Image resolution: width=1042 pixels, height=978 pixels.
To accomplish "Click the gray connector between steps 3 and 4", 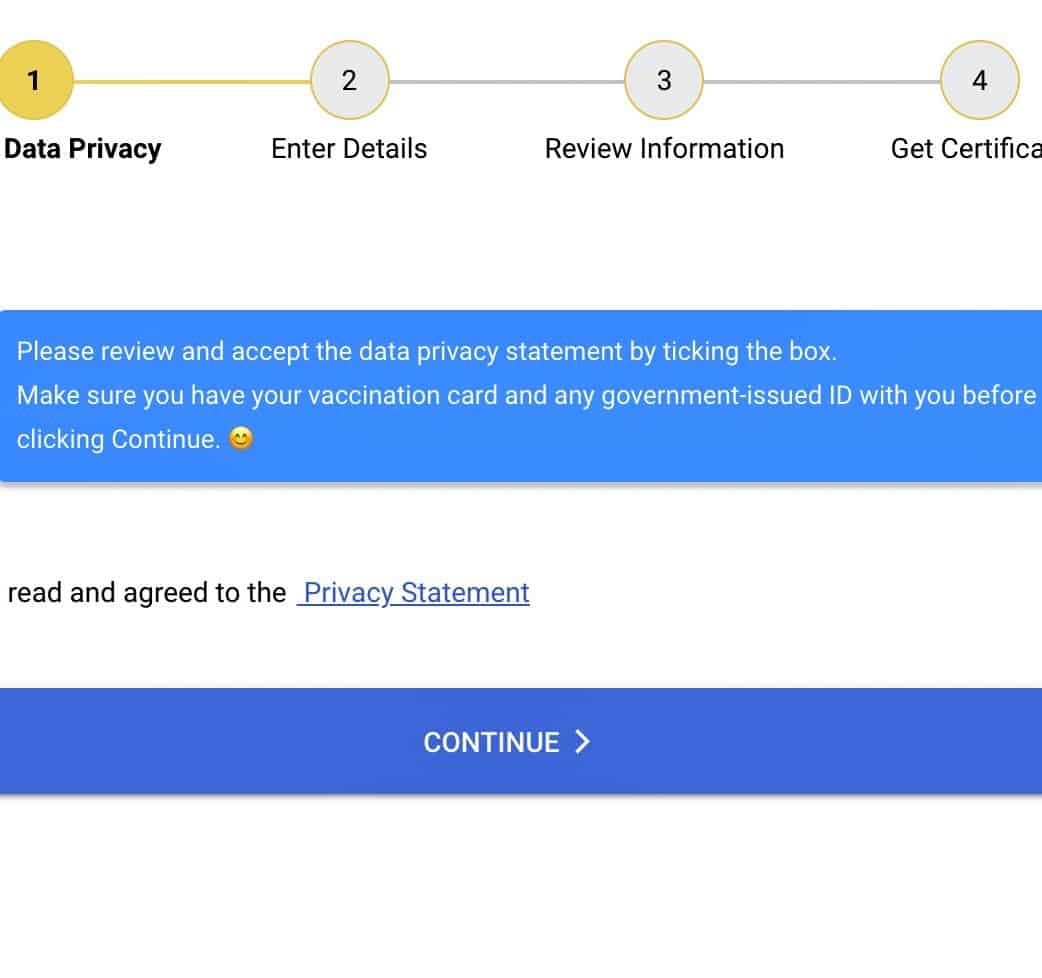I will coord(821,81).
